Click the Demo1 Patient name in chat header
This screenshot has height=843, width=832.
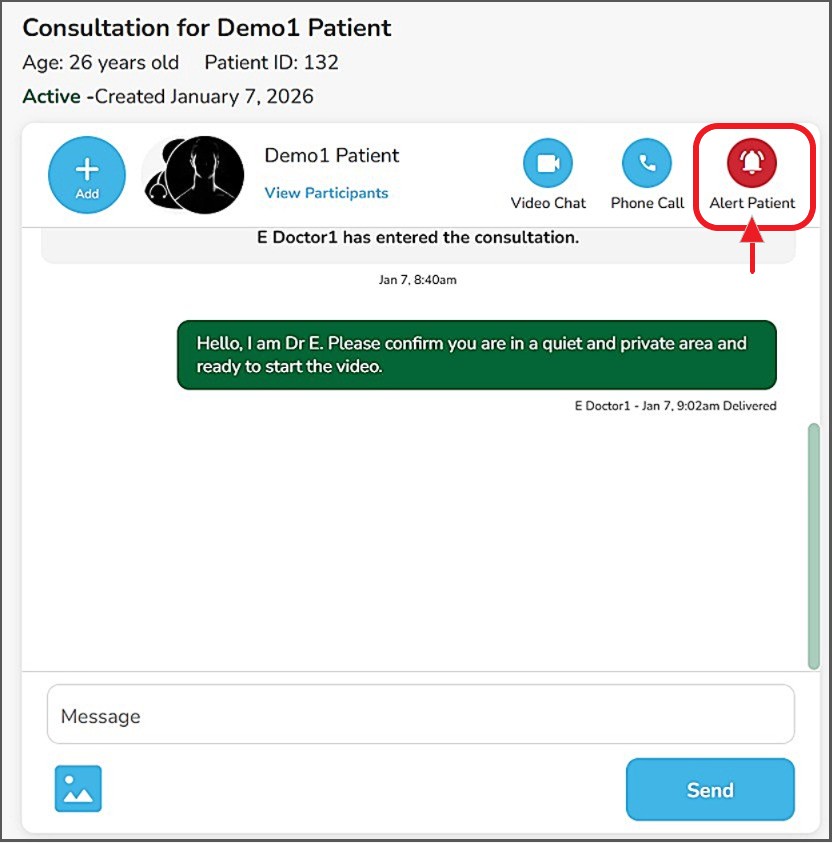(x=332, y=156)
